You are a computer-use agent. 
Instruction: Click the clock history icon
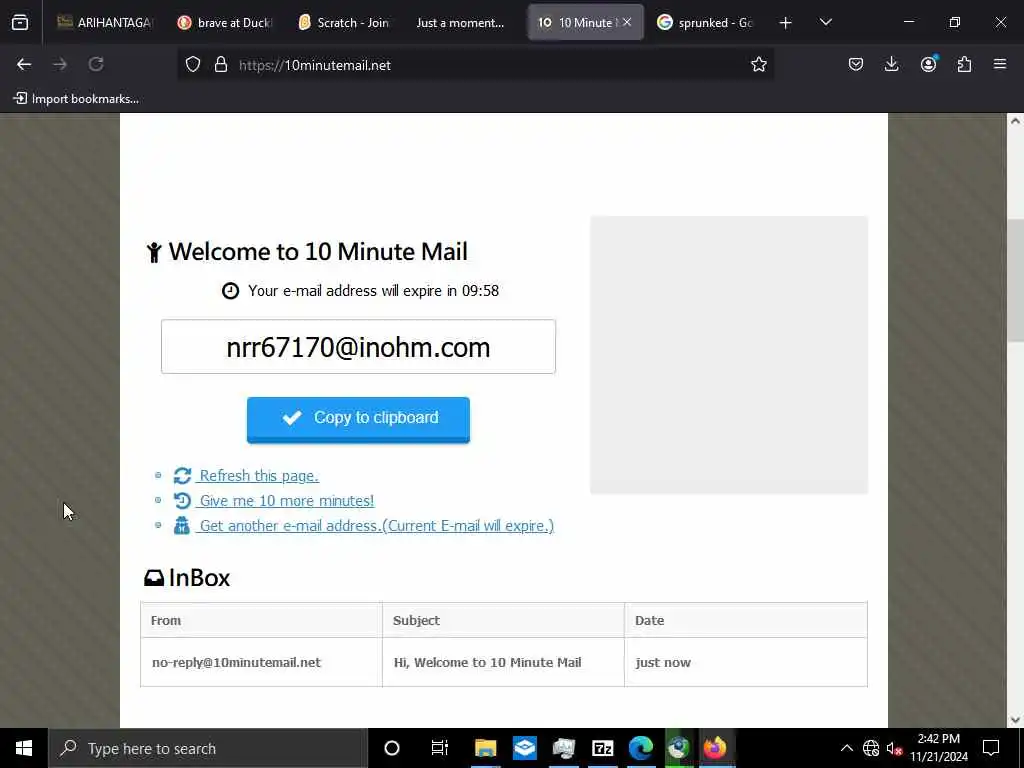click(x=182, y=500)
